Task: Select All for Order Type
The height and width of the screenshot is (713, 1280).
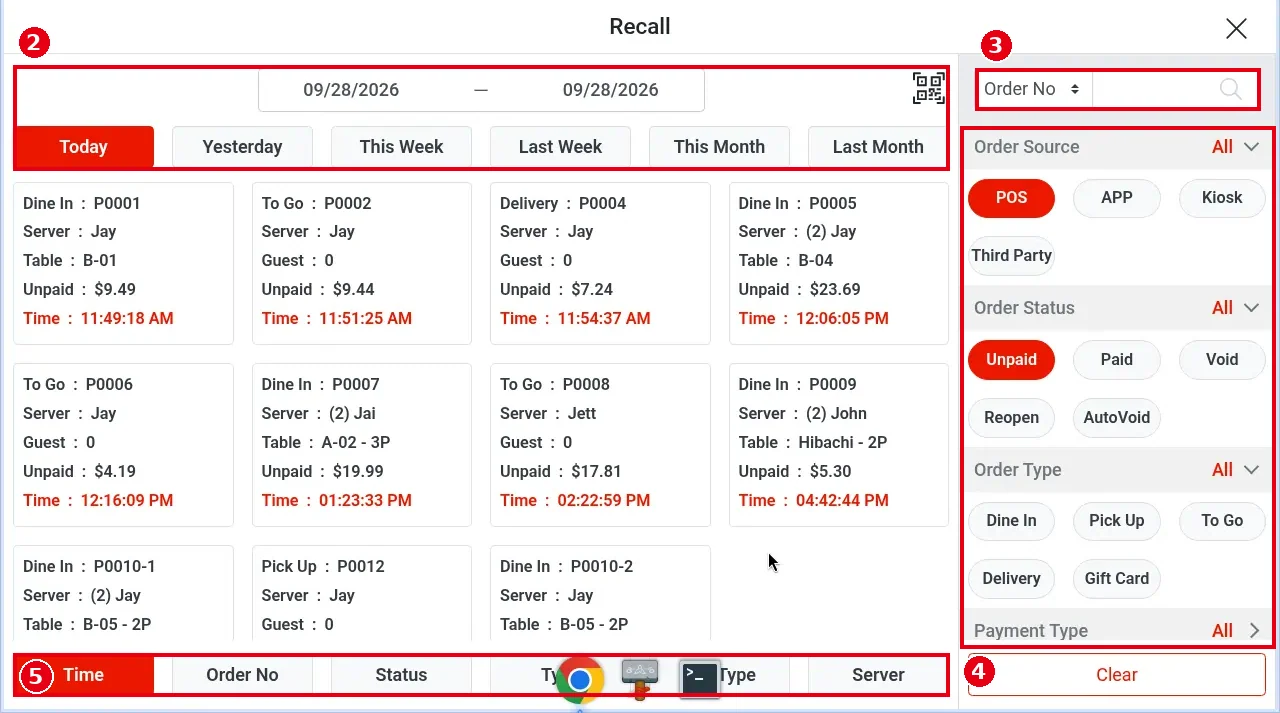Action: click(x=1222, y=470)
